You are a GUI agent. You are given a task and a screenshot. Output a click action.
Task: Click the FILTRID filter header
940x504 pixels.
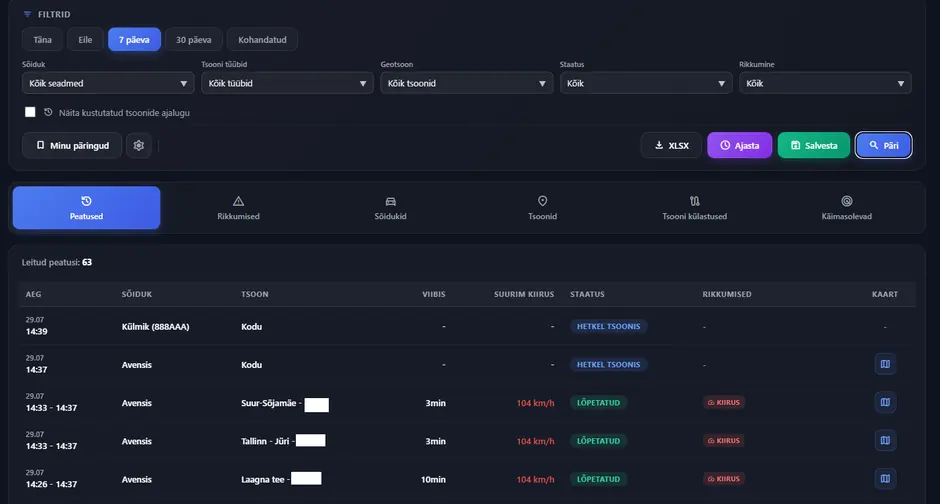47,14
